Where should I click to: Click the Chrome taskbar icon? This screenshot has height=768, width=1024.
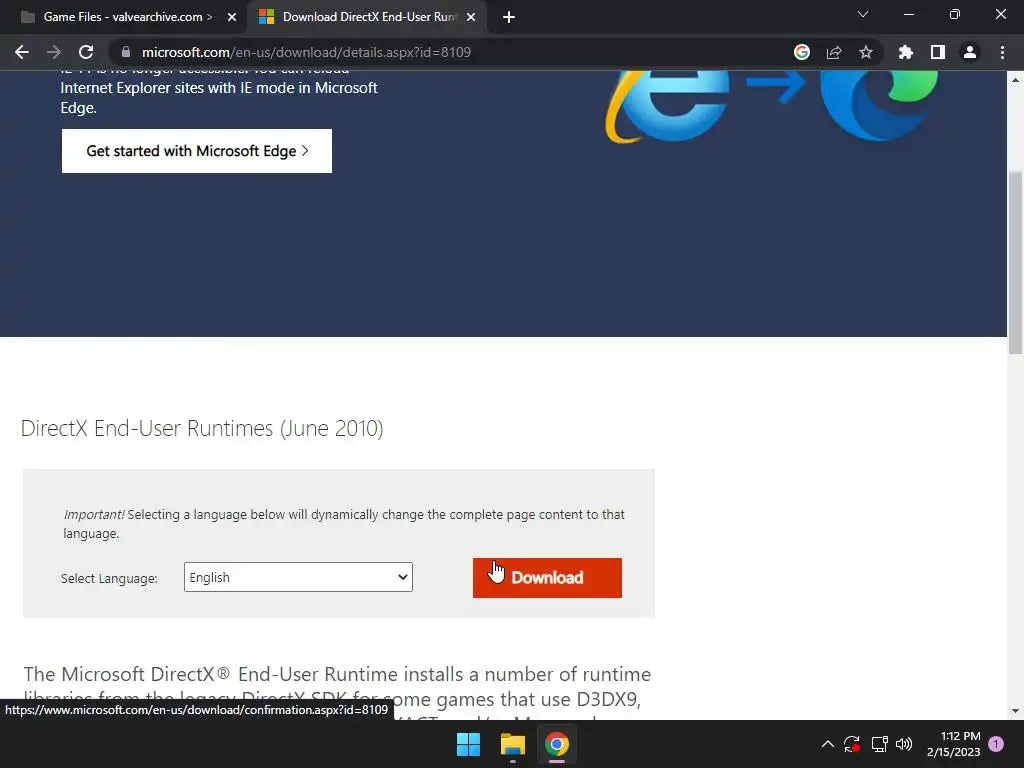(557, 744)
